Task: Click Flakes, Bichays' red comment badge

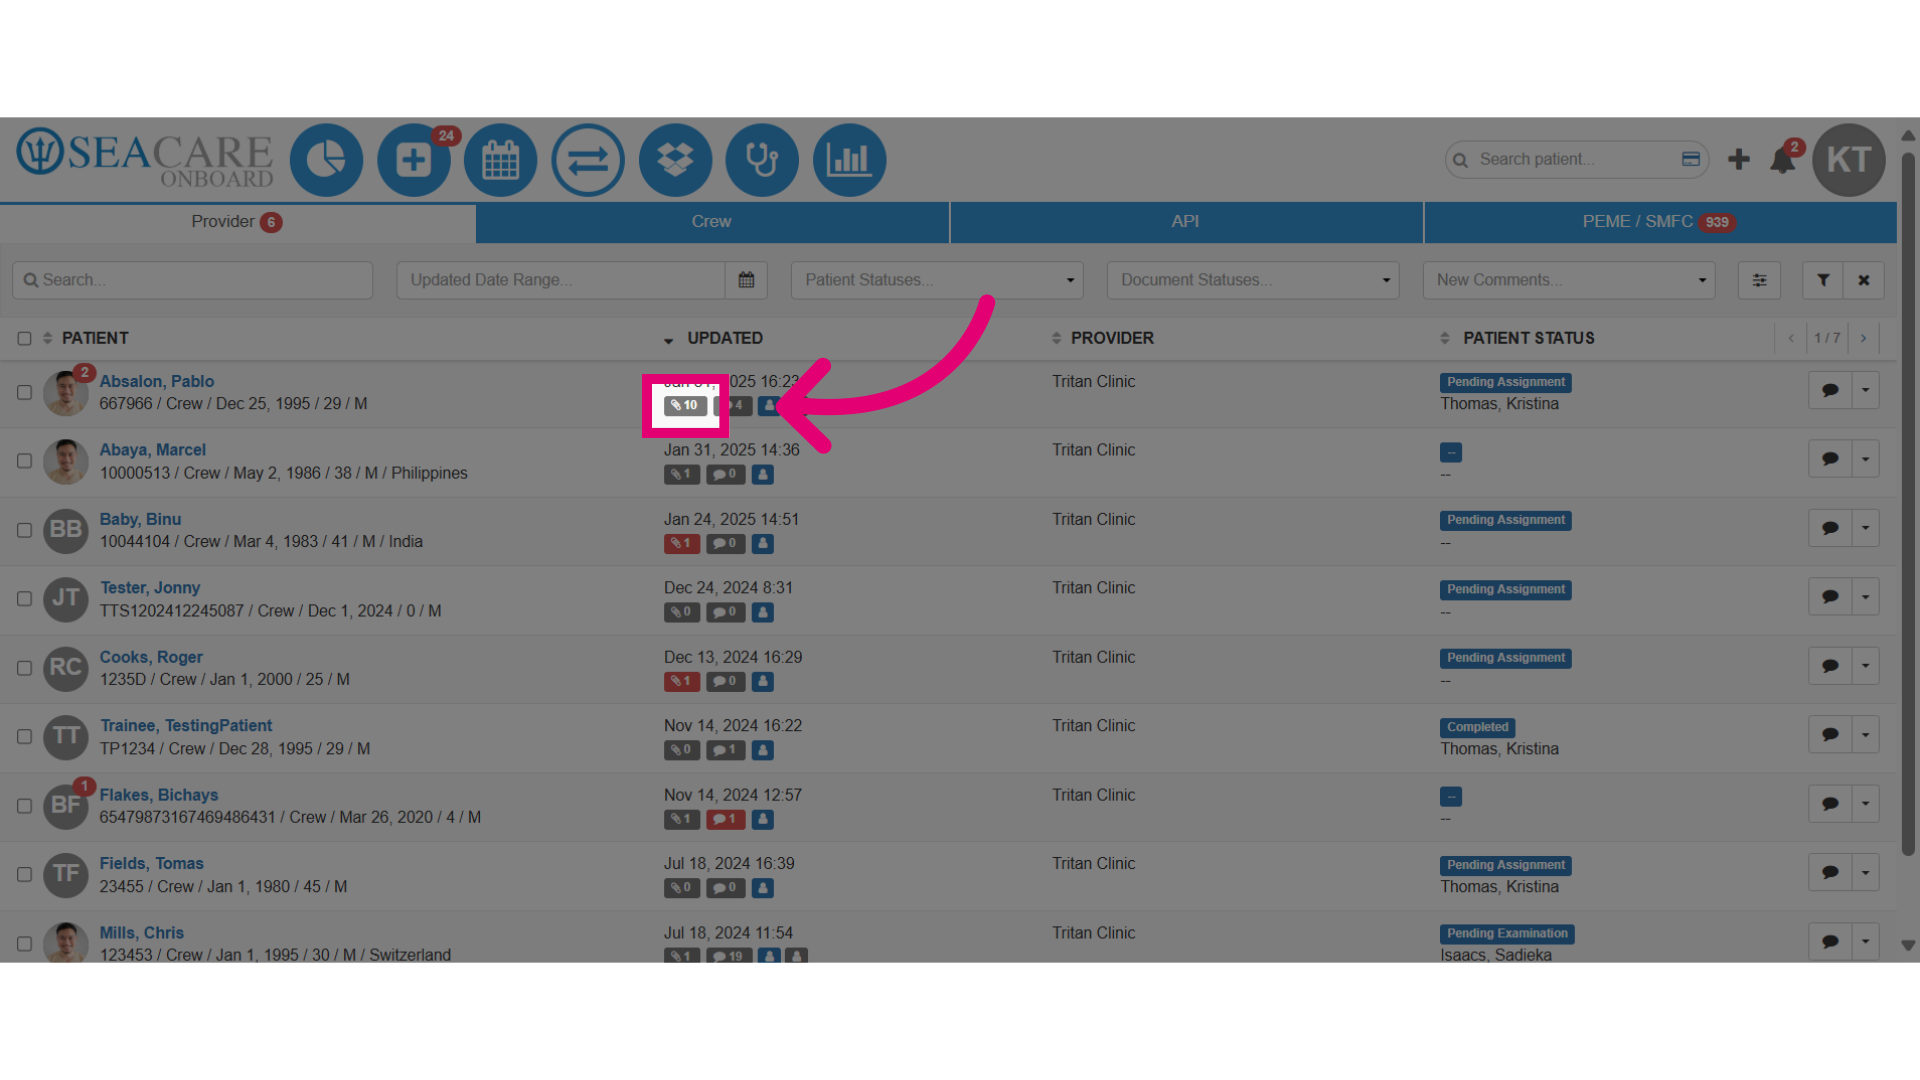Action: click(x=725, y=820)
